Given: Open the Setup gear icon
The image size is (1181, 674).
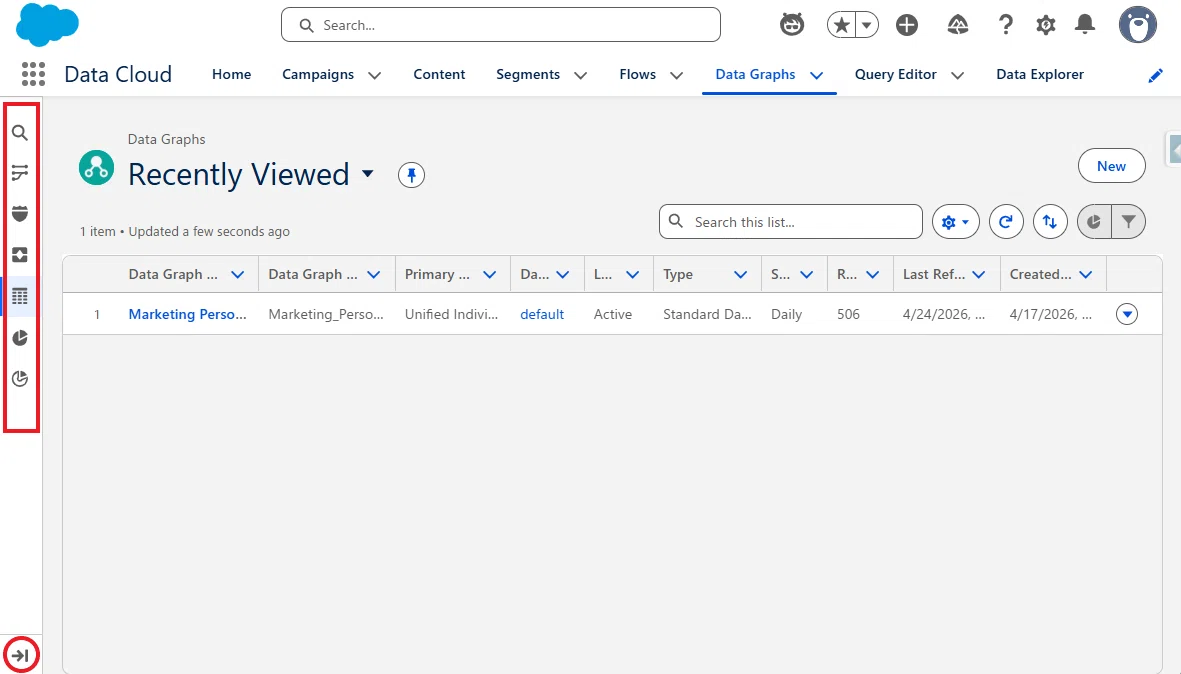Looking at the screenshot, I should [1045, 25].
